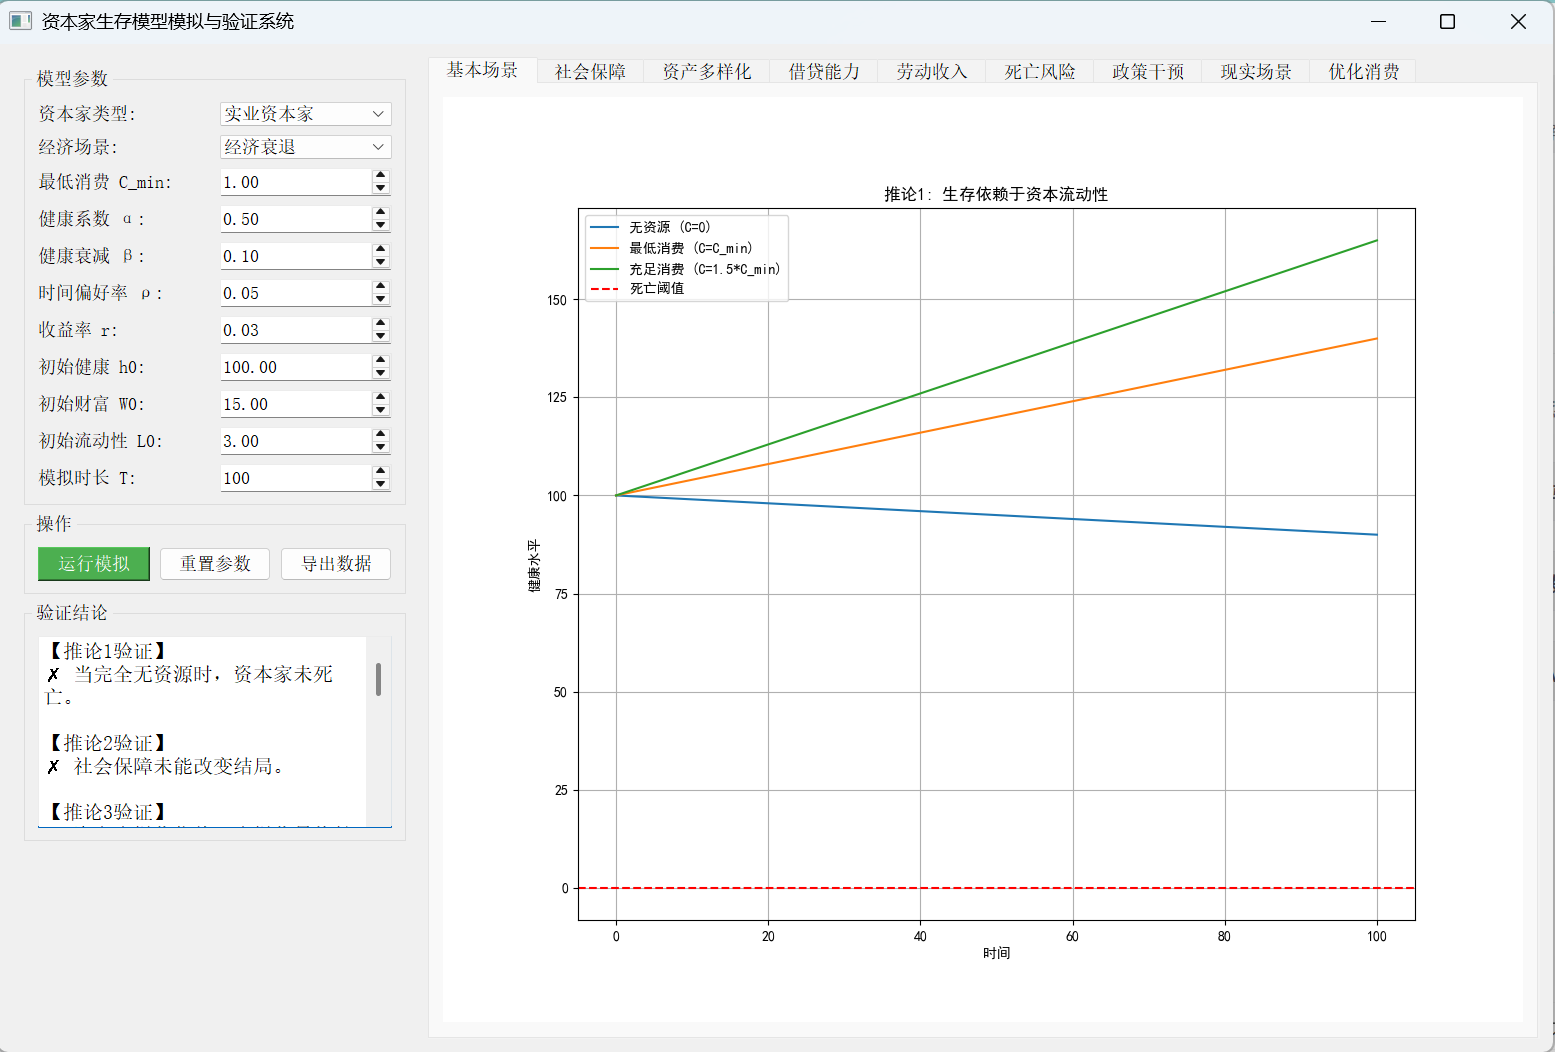Maximize the application window
The width and height of the screenshot is (1555, 1052).
1447,21
